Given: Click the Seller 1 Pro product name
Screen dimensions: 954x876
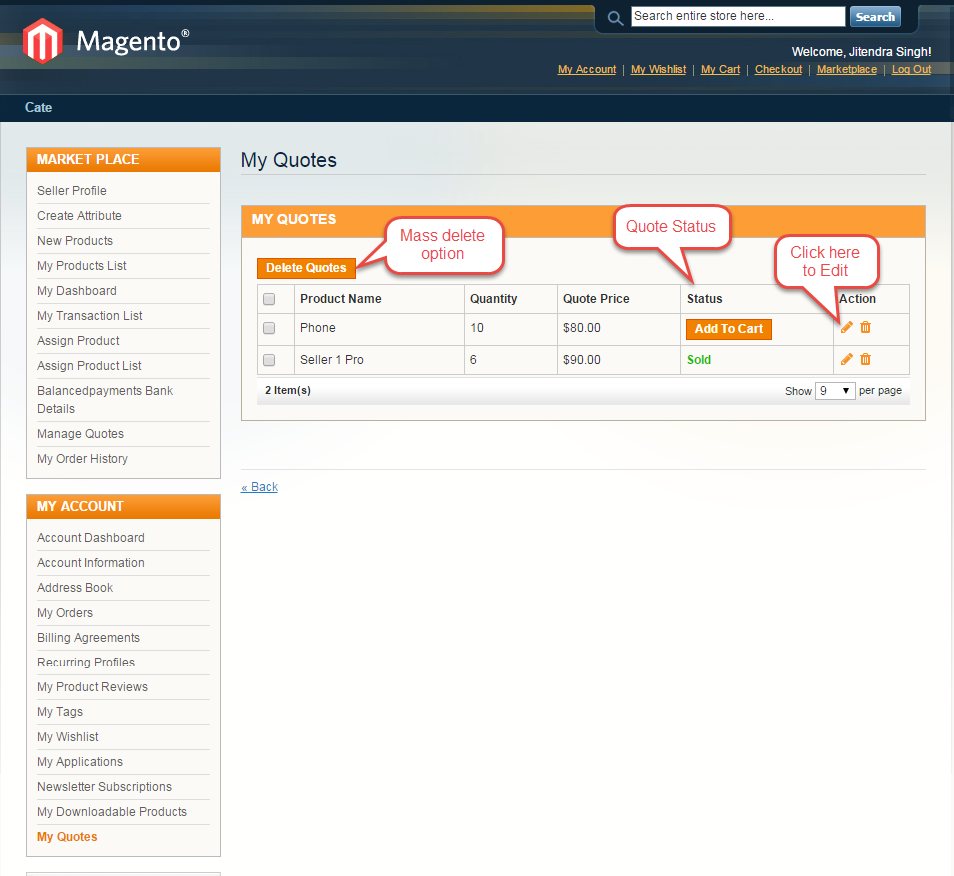Looking at the screenshot, I should point(332,360).
